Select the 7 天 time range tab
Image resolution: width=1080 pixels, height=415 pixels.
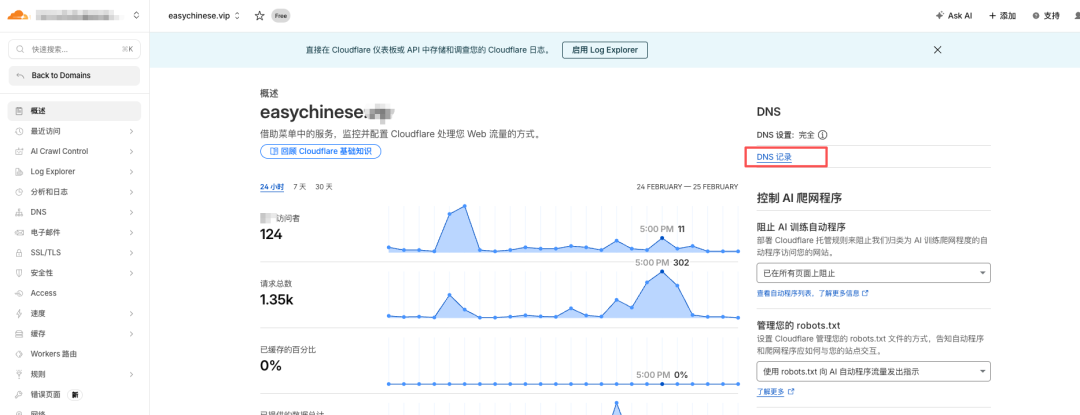click(300, 187)
